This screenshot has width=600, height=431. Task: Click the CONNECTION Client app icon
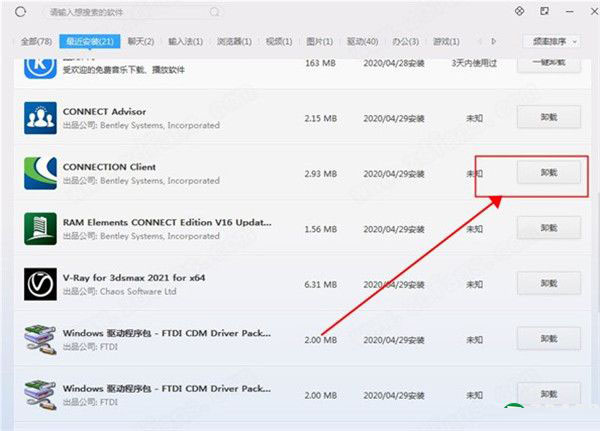40,173
